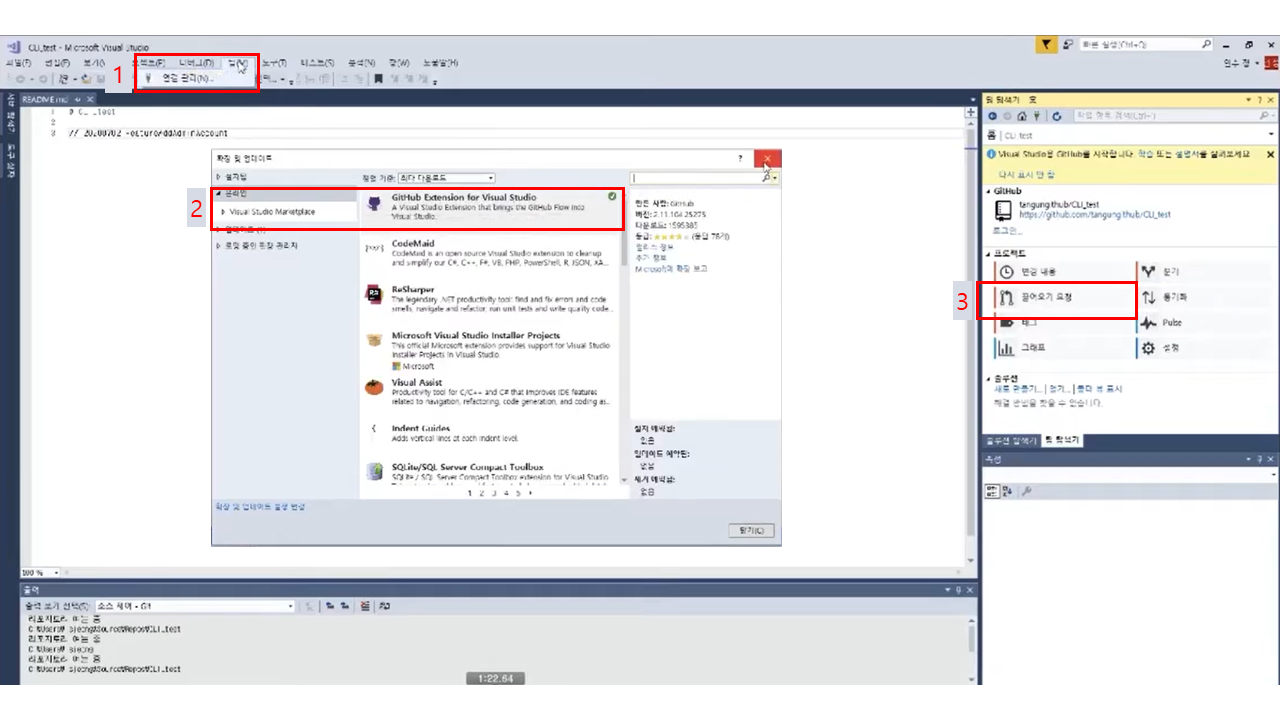The width and height of the screenshot is (1280, 720).
Task: Click the Team Explorer home icon
Action: pos(1021,116)
